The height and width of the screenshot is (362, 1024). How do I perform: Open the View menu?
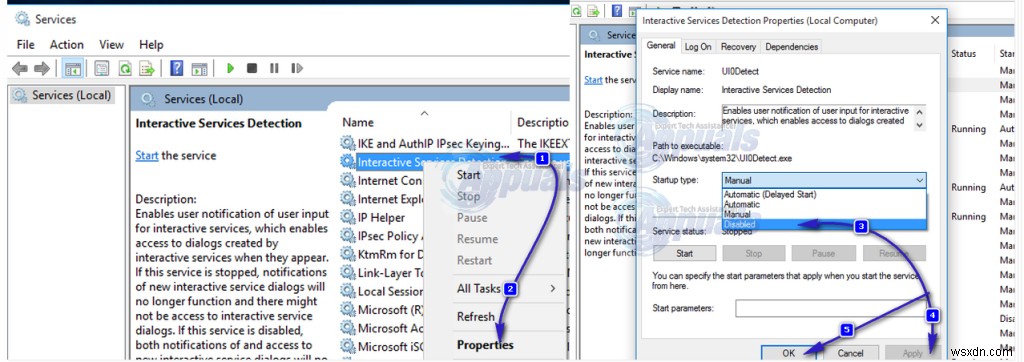pos(112,44)
